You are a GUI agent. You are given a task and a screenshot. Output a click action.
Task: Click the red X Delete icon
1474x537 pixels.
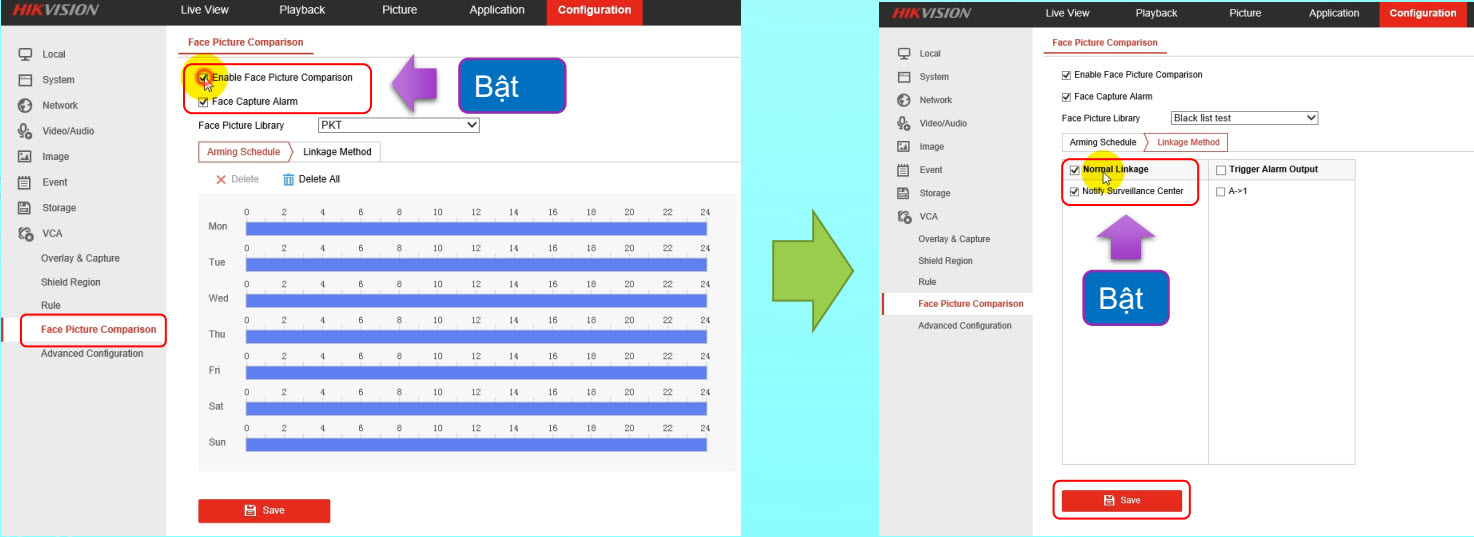click(221, 179)
